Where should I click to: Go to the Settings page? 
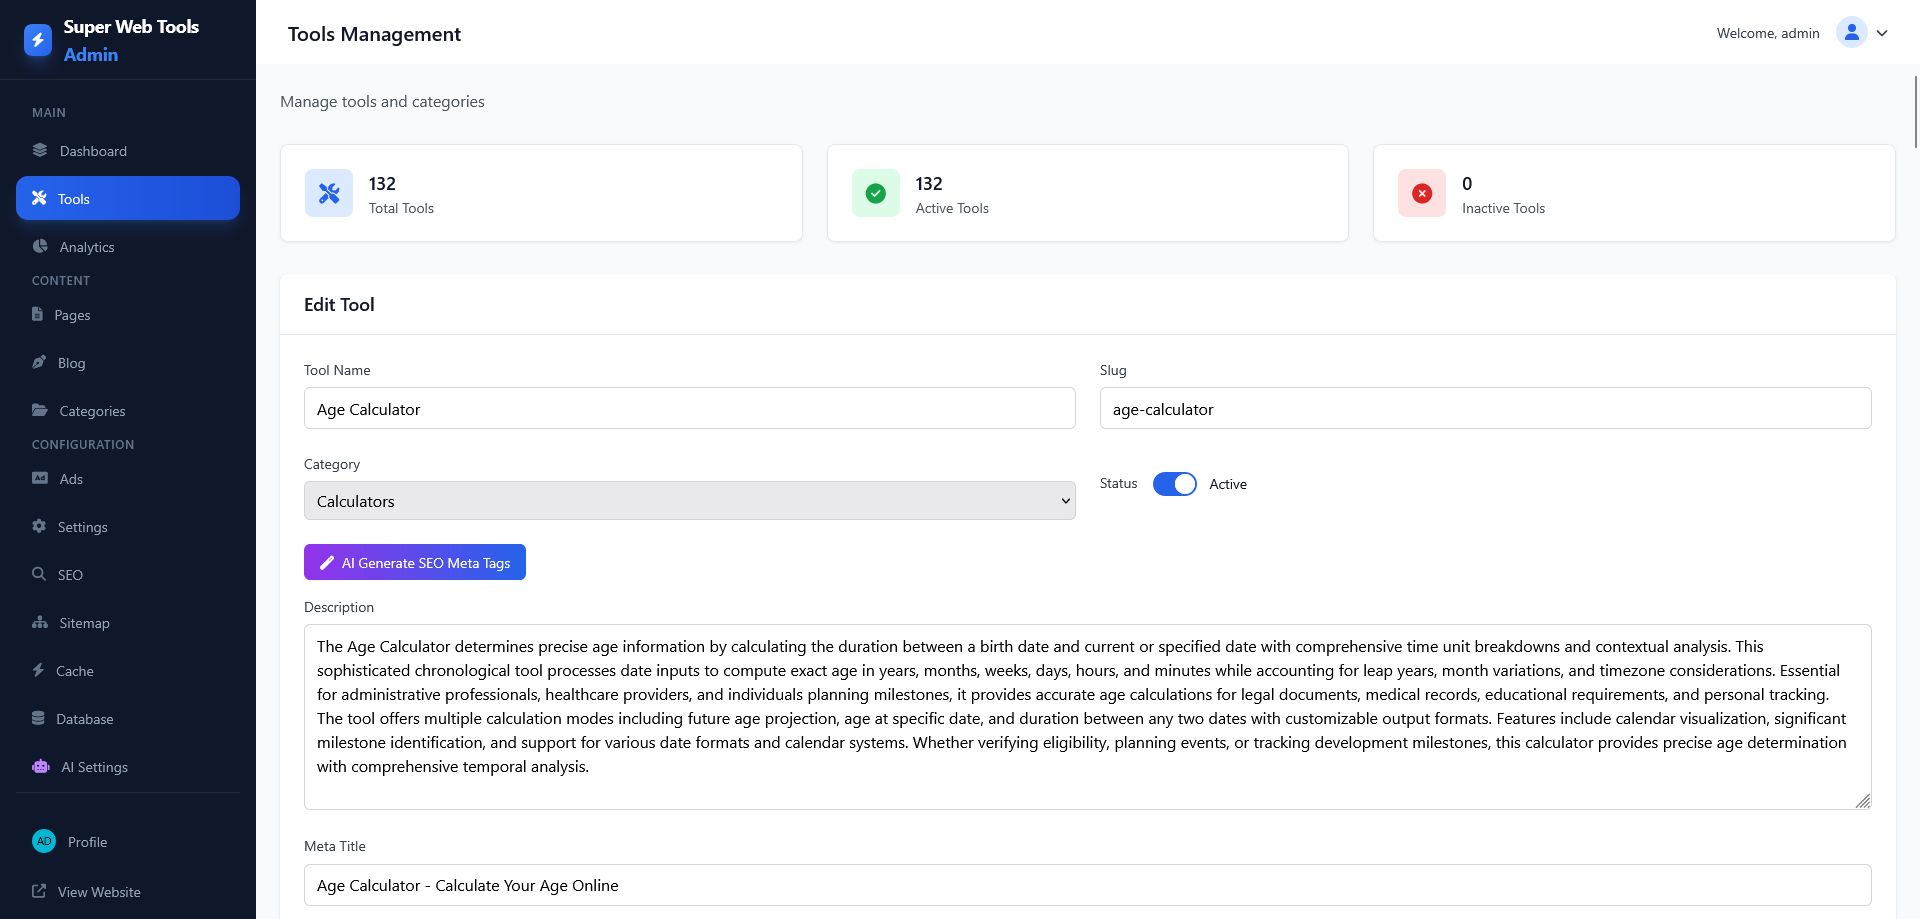pyautogui.click(x=82, y=527)
